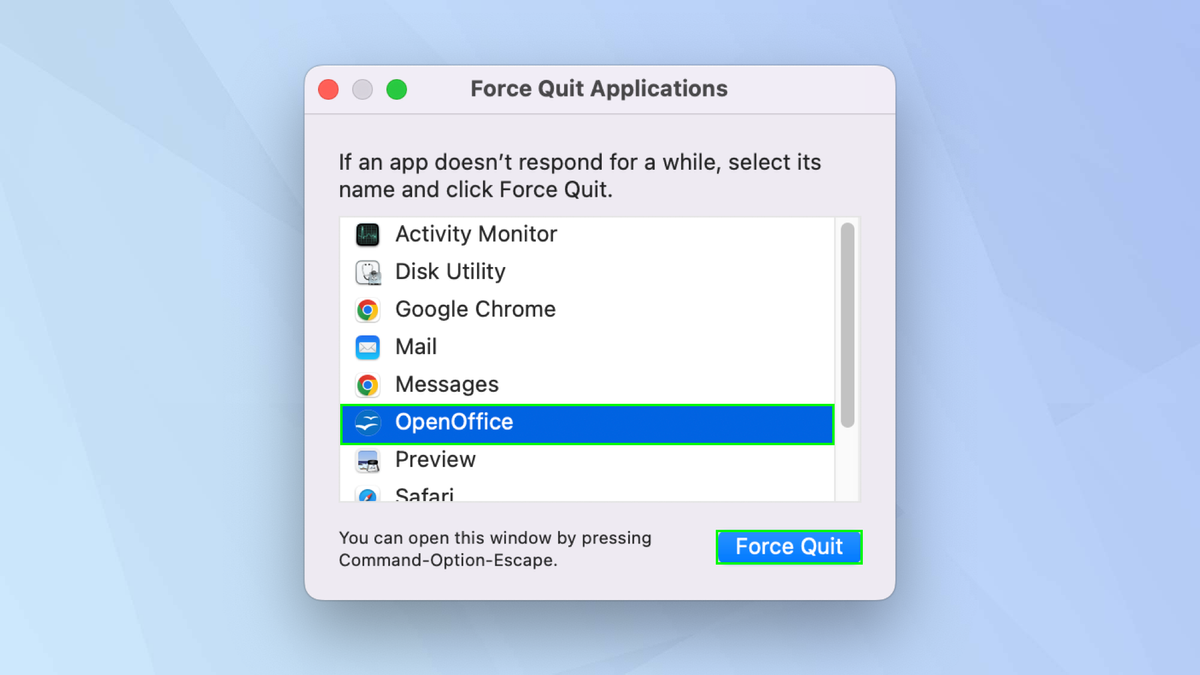Image resolution: width=1200 pixels, height=675 pixels.
Task: Click the green zoom traffic light
Action: (396, 89)
